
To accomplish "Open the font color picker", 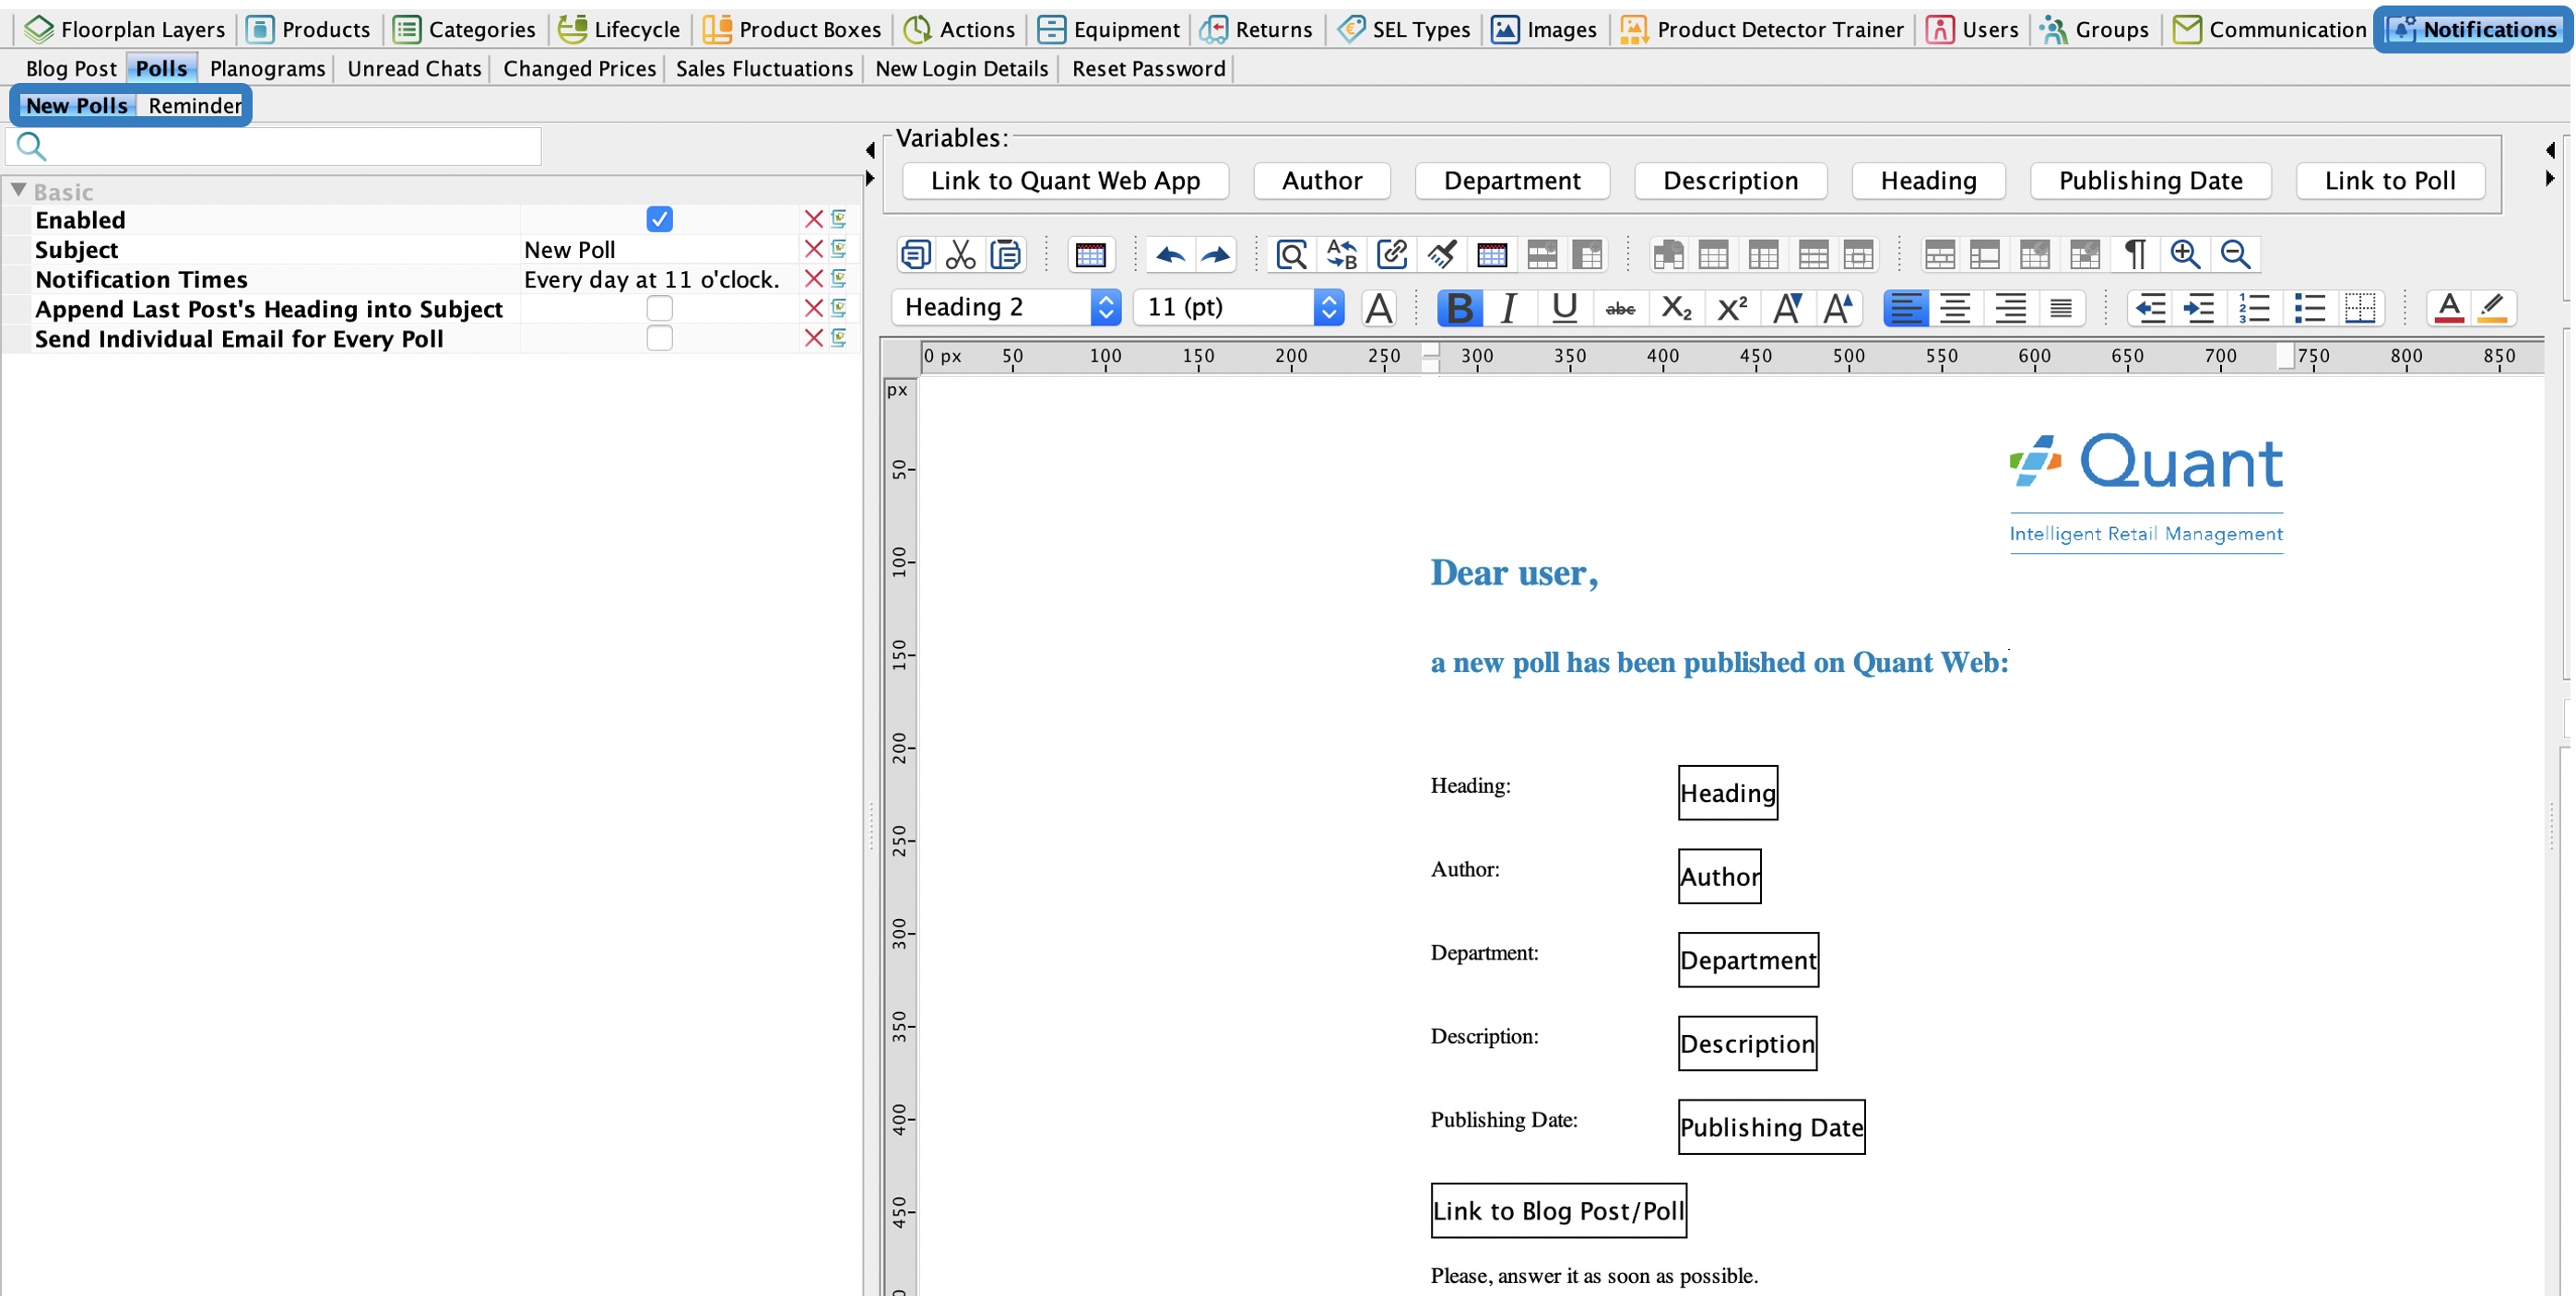I will click(2448, 308).
